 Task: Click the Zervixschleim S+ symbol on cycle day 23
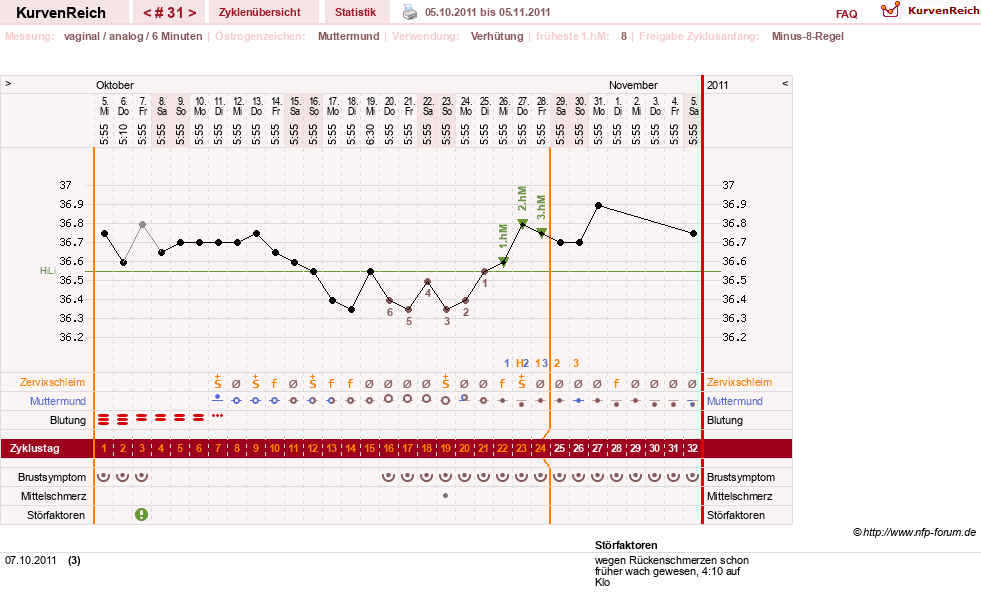point(522,382)
